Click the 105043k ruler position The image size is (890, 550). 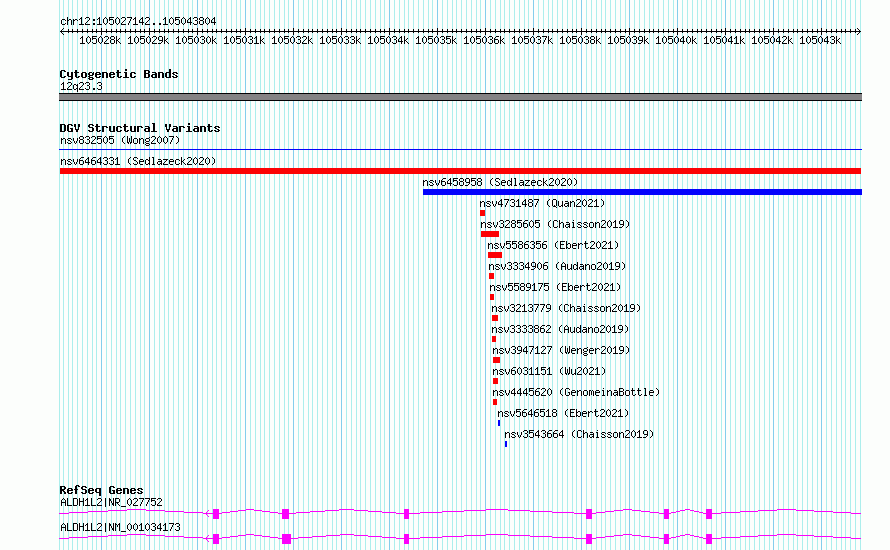point(820,40)
